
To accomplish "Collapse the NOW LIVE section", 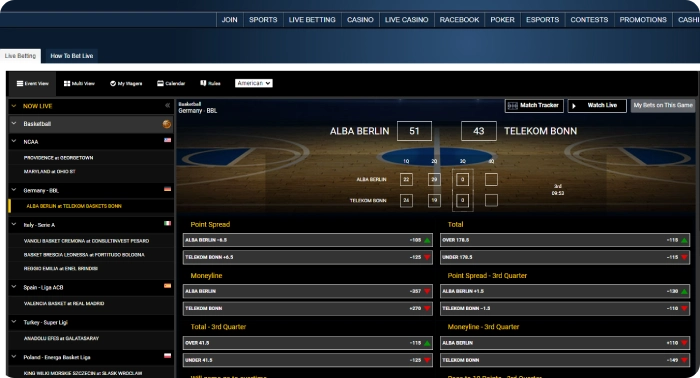I will (x=14, y=106).
